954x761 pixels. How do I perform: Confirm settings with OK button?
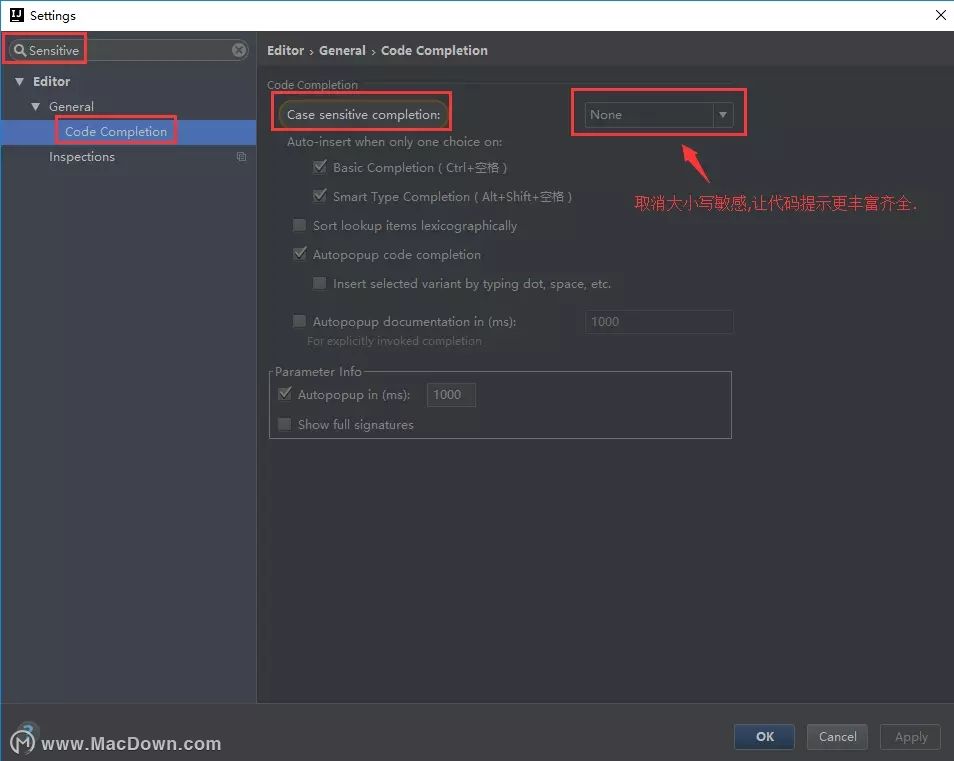pyautogui.click(x=764, y=737)
